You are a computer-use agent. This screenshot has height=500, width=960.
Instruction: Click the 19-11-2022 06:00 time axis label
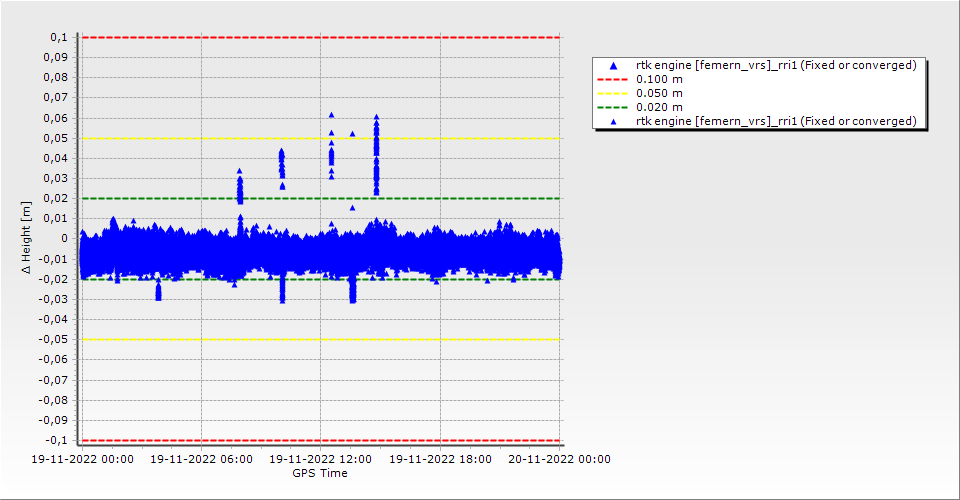pos(201,460)
